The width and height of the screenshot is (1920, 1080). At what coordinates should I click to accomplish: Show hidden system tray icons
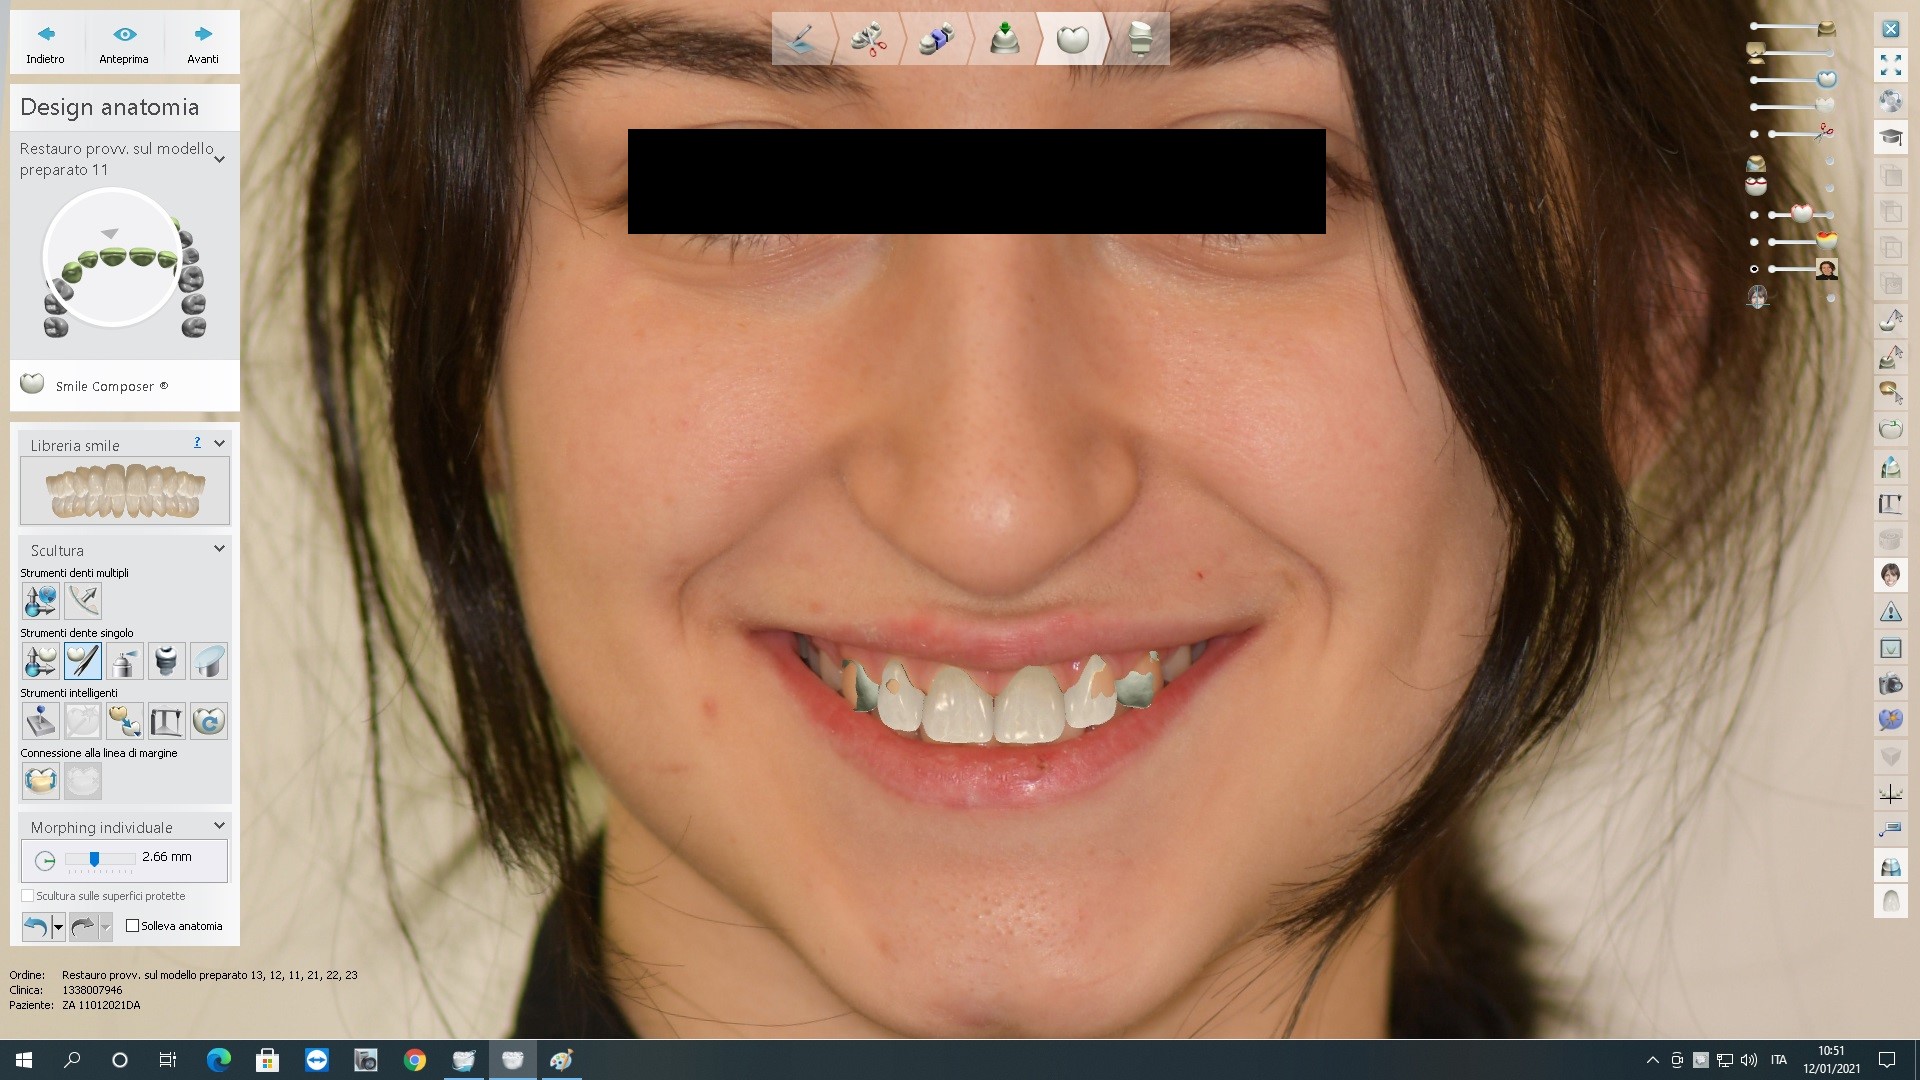(1652, 1060)
